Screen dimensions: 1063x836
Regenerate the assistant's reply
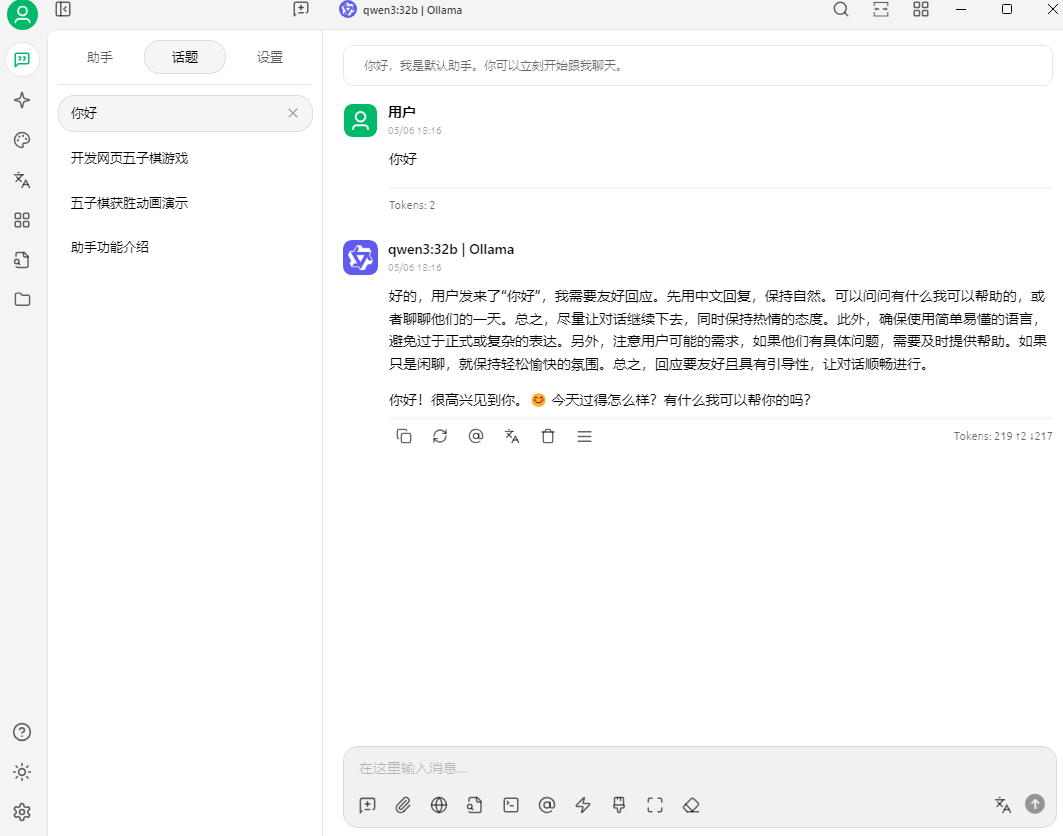coord(440,437)
